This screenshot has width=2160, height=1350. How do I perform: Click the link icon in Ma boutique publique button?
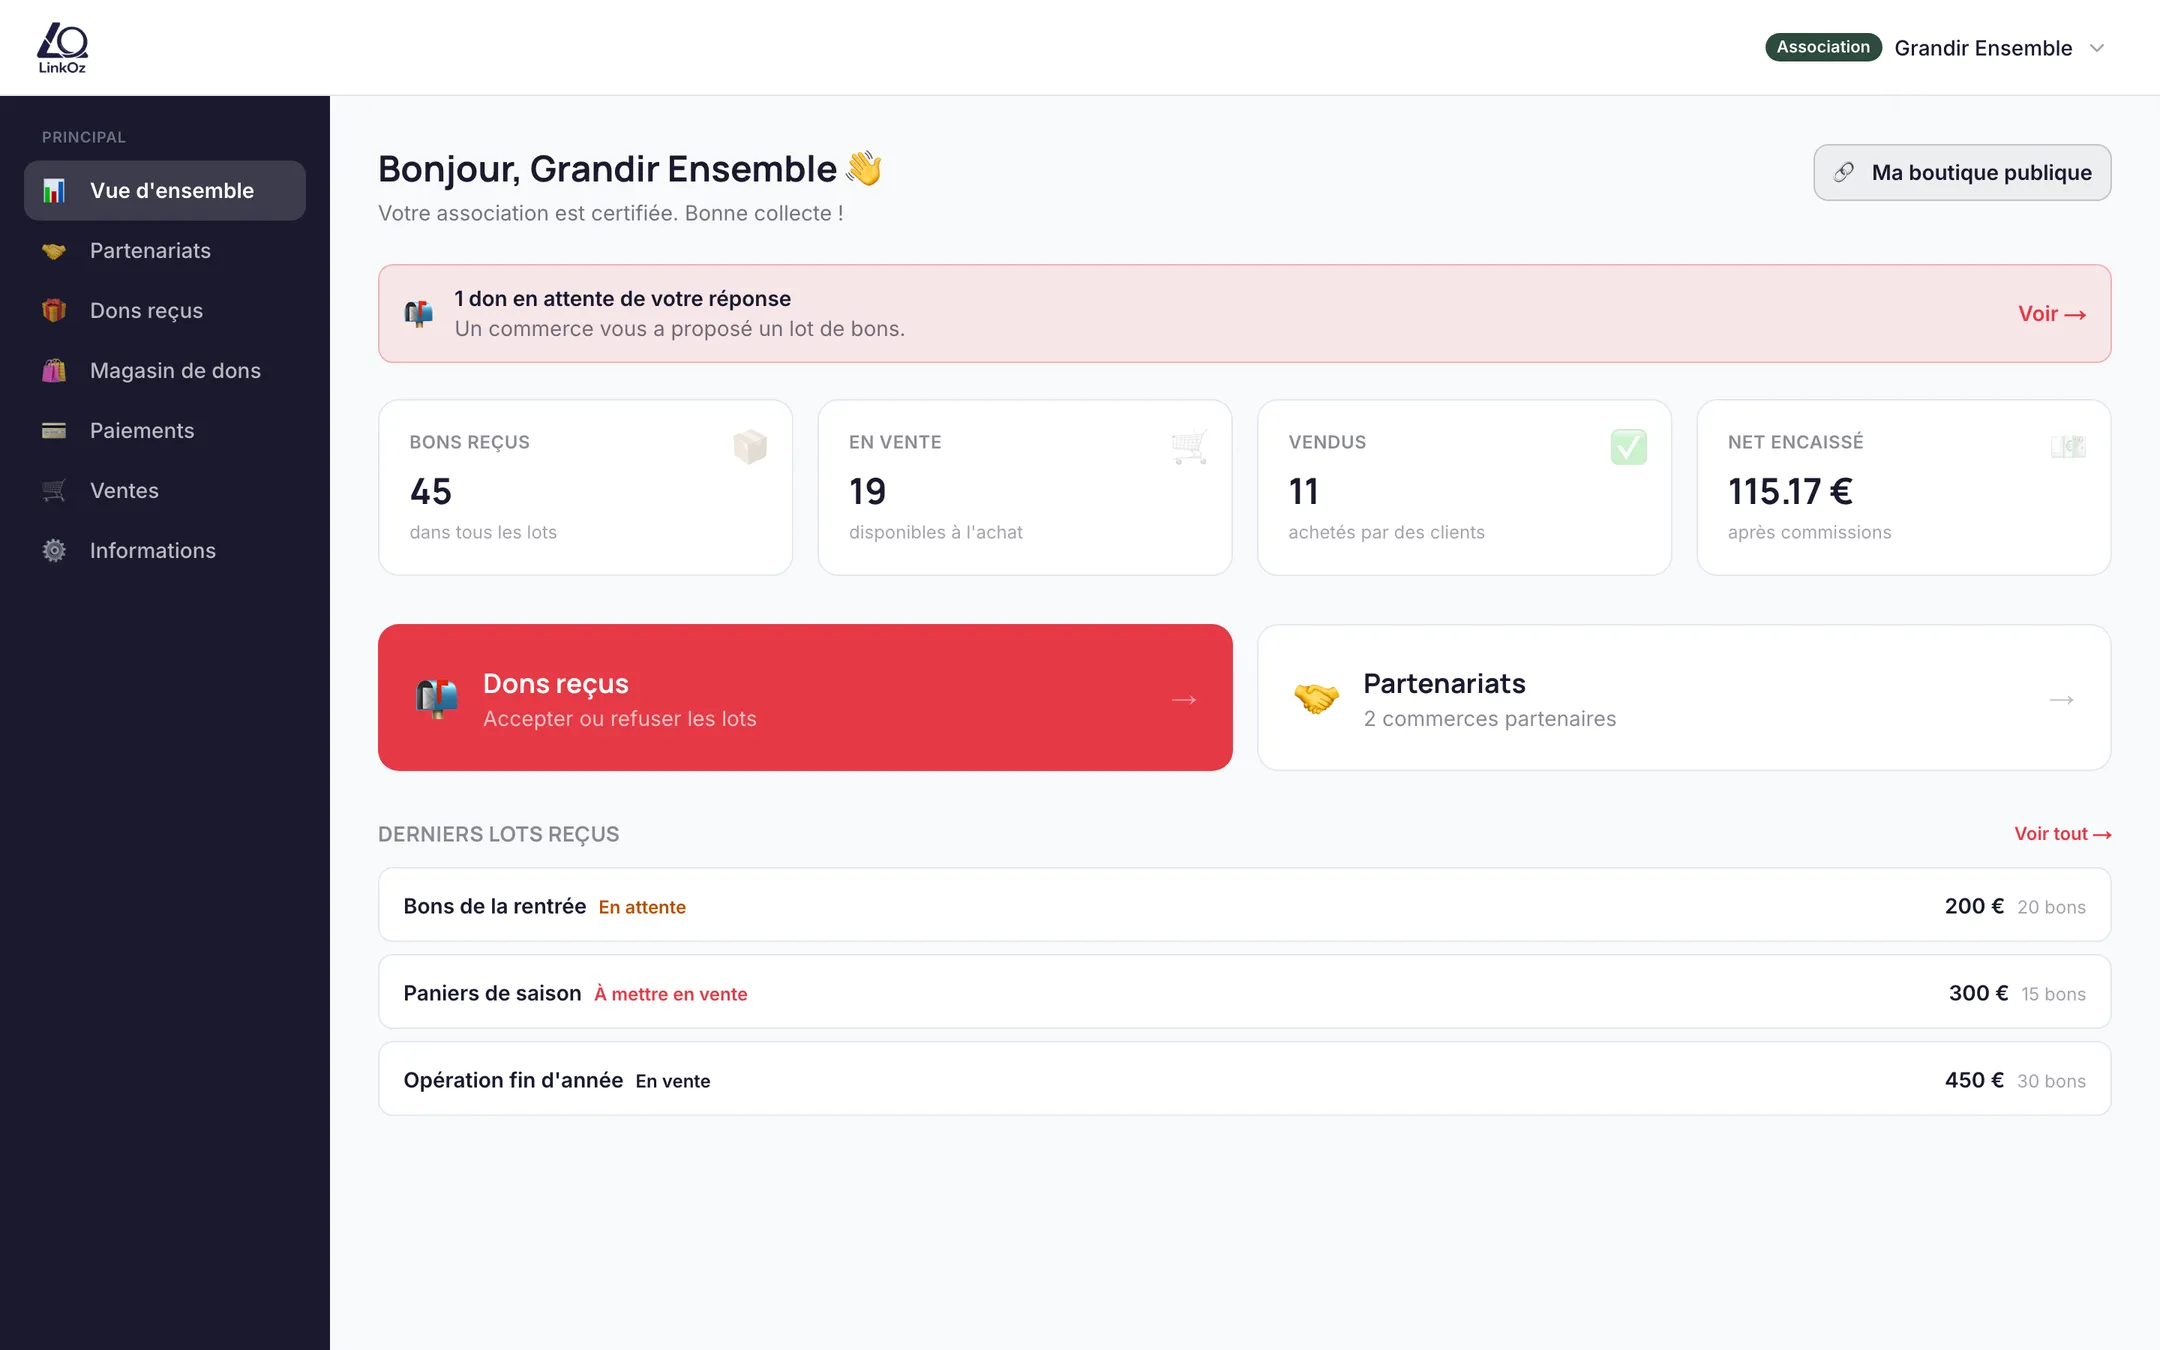click(x=1844, y=173)
